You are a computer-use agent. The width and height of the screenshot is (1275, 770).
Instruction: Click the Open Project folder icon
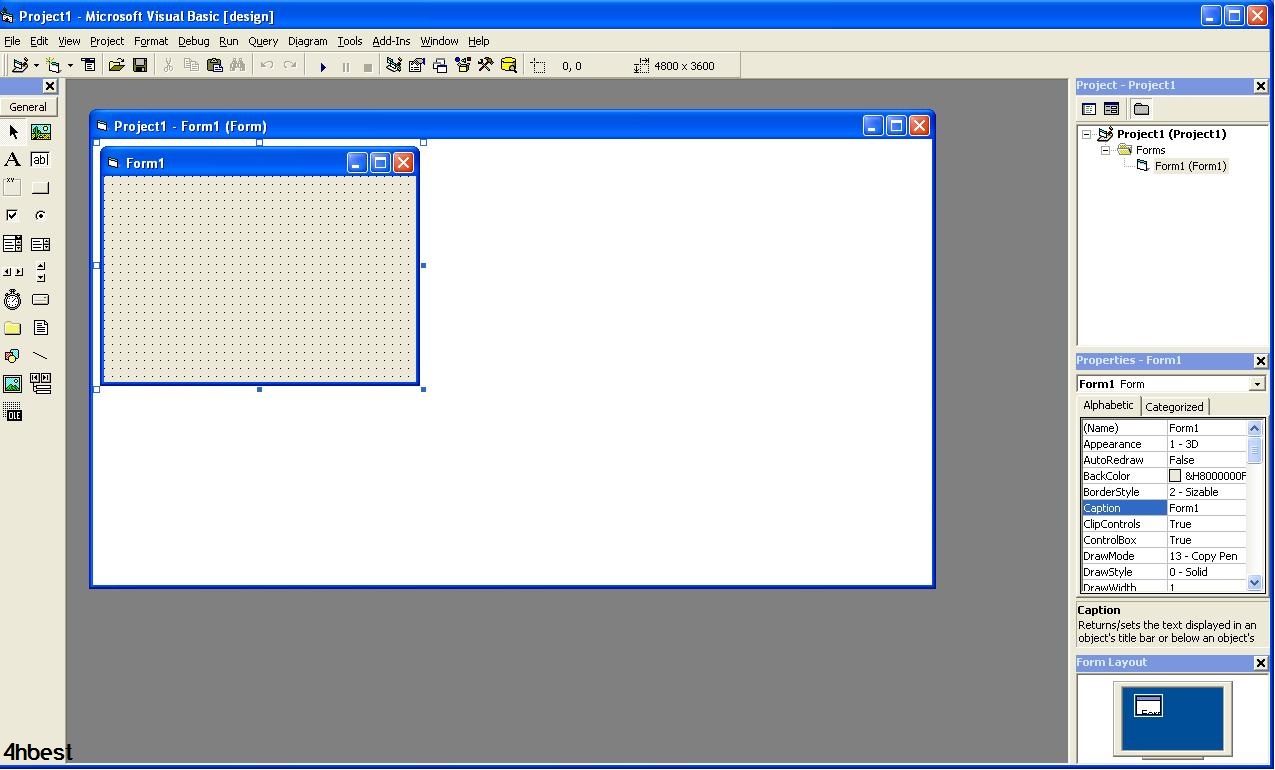pos(116,66)
